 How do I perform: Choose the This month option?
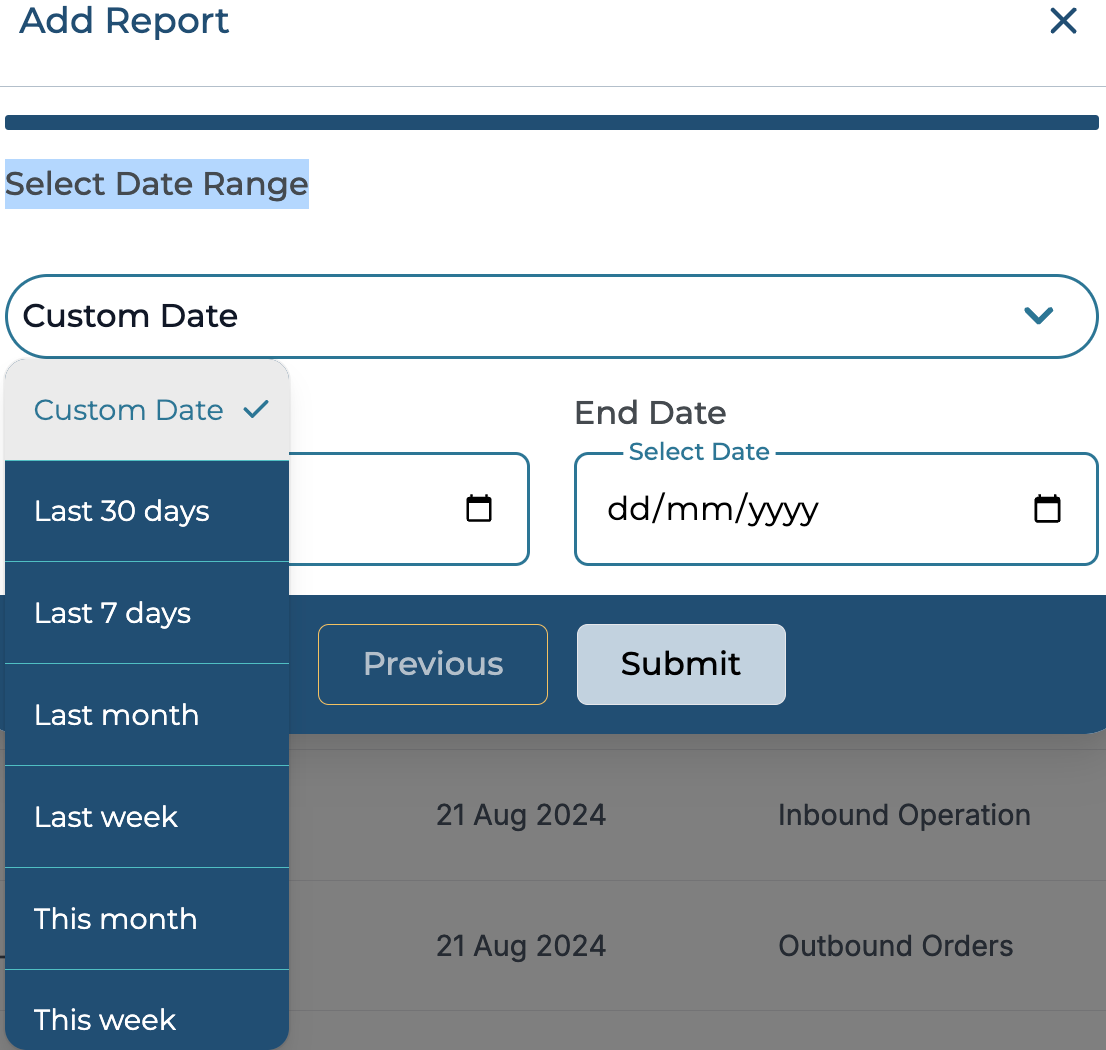click(115, 919)
